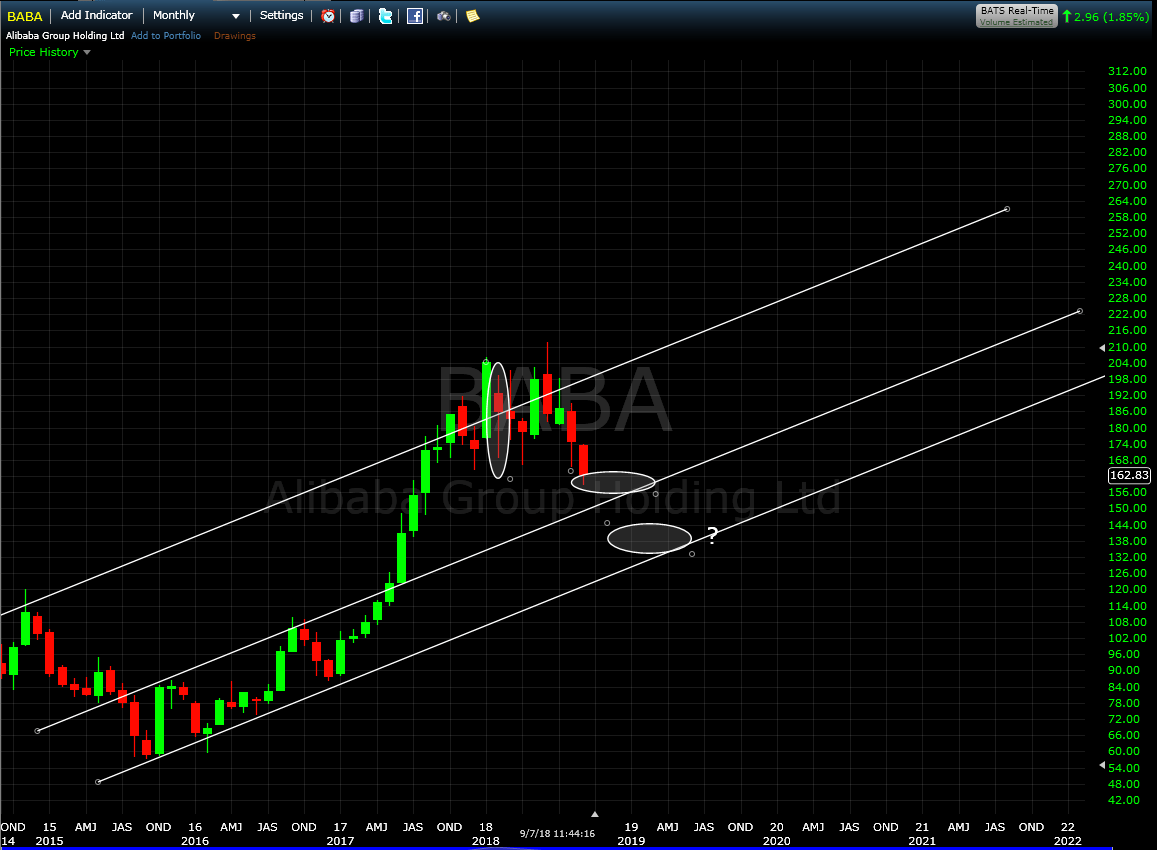Open the yellow sticky note icon
This screenshot has height=850, width=1157.
[x=472, y=15]
